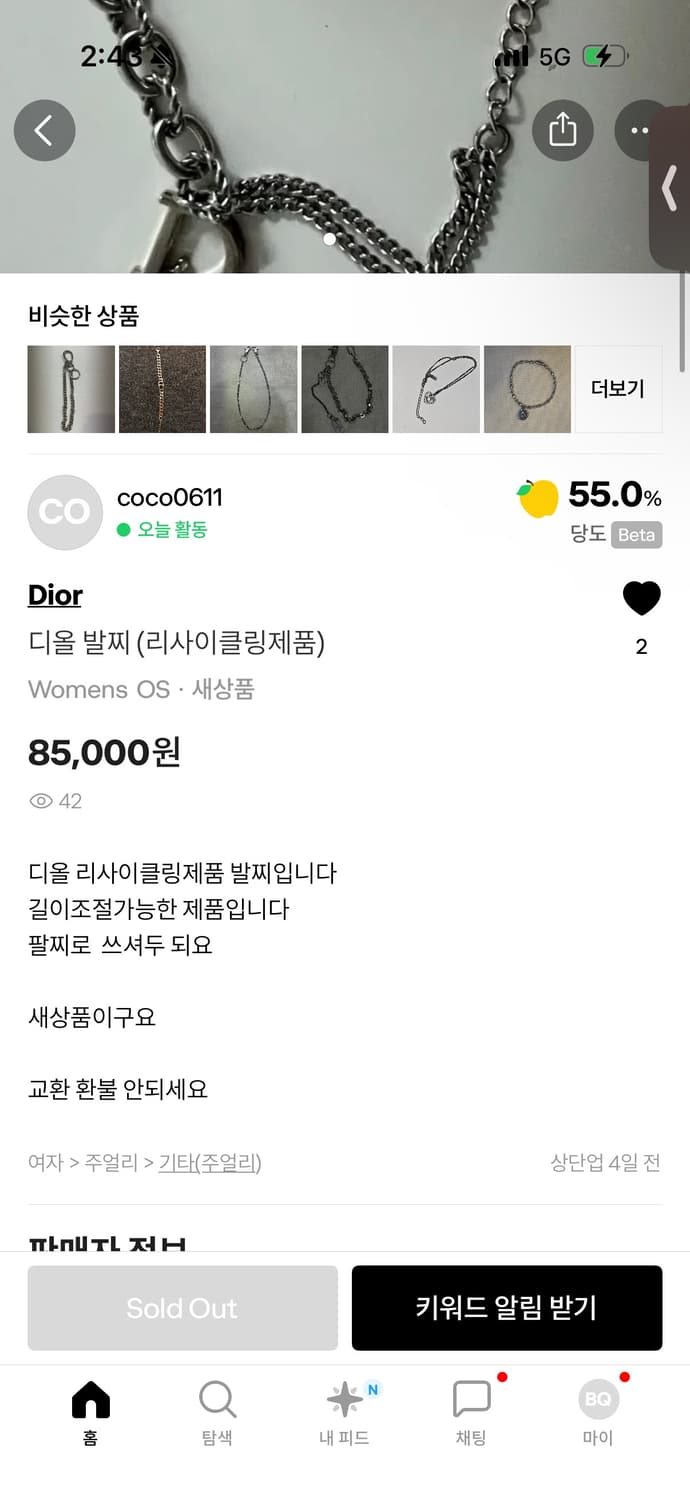The height and width of the screenshot is (1500, 690).
Task: Tap the 당도 lemon badge
Action: (x=538, y=498)
